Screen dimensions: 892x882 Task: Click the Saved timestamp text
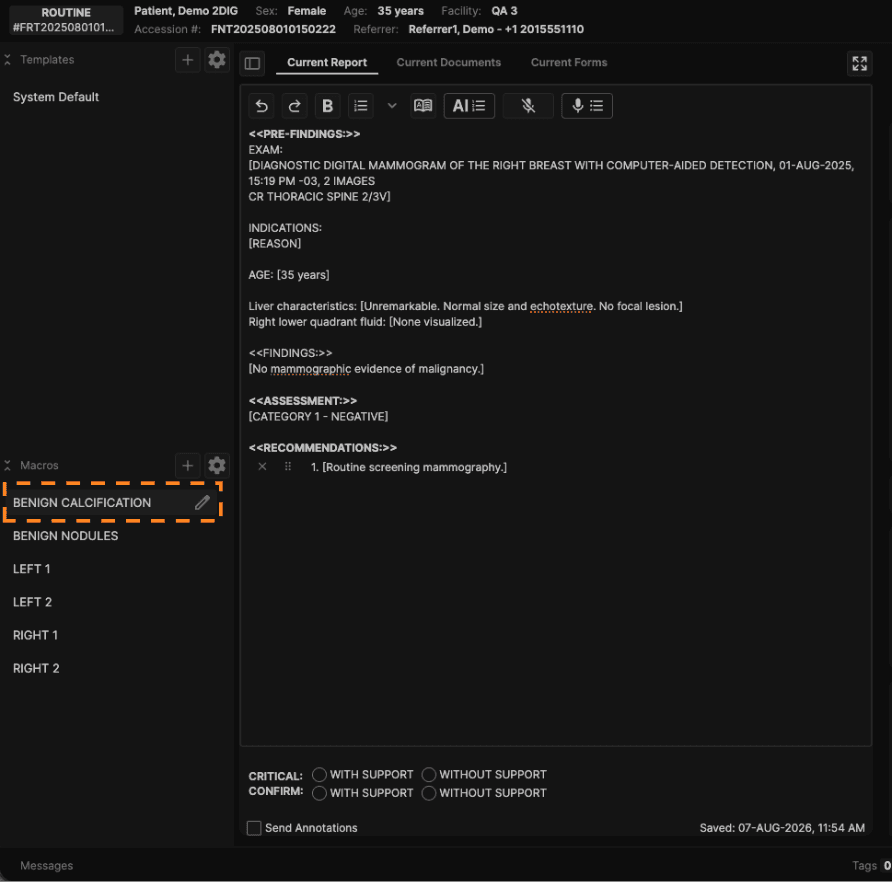point(782,828)
